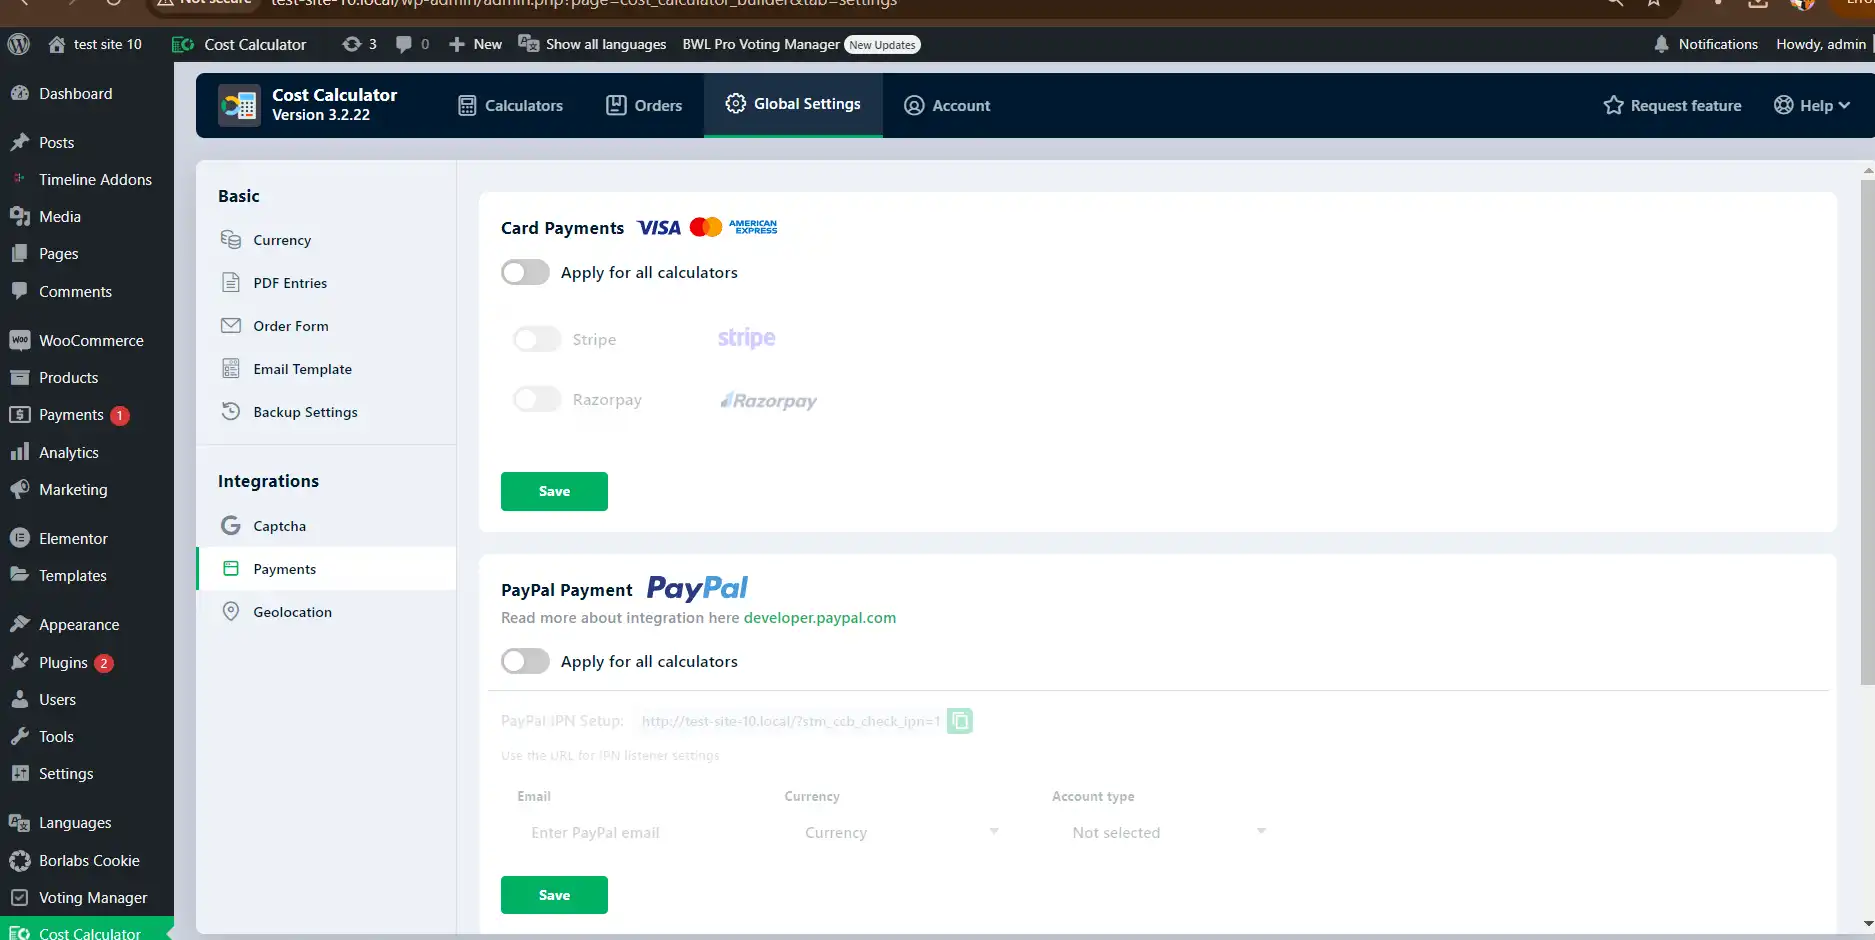Click the Posts pin icon in the WordPress sidebar
The height and width of the screenshot is (940, 1875).
coord(20,142)
